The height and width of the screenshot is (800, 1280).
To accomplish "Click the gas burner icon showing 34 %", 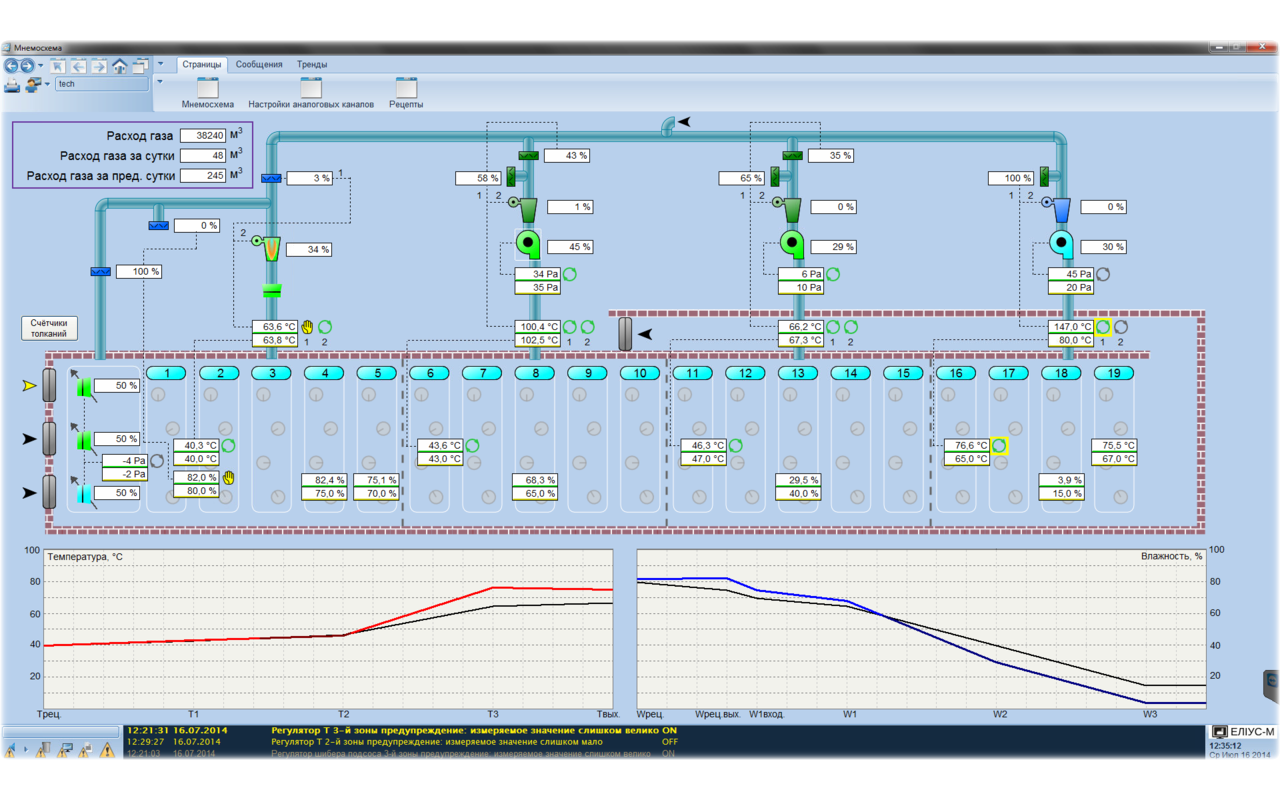I will pos(272,249).
